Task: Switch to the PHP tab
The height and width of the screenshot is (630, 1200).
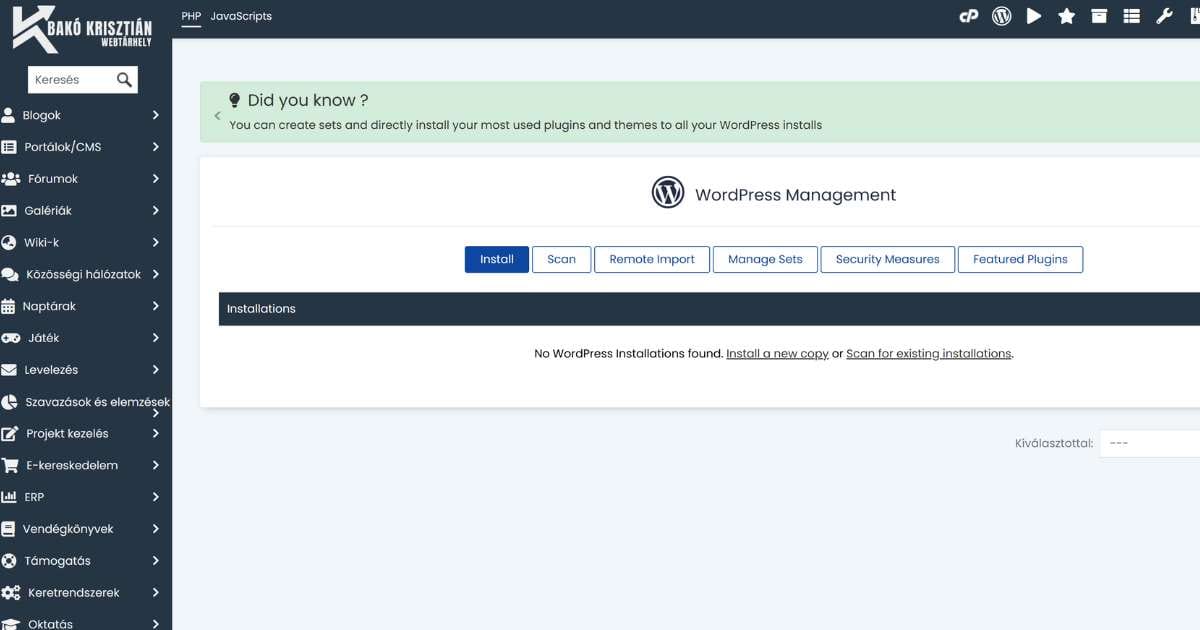Action: pyautogui.click(x=191, y=16)
